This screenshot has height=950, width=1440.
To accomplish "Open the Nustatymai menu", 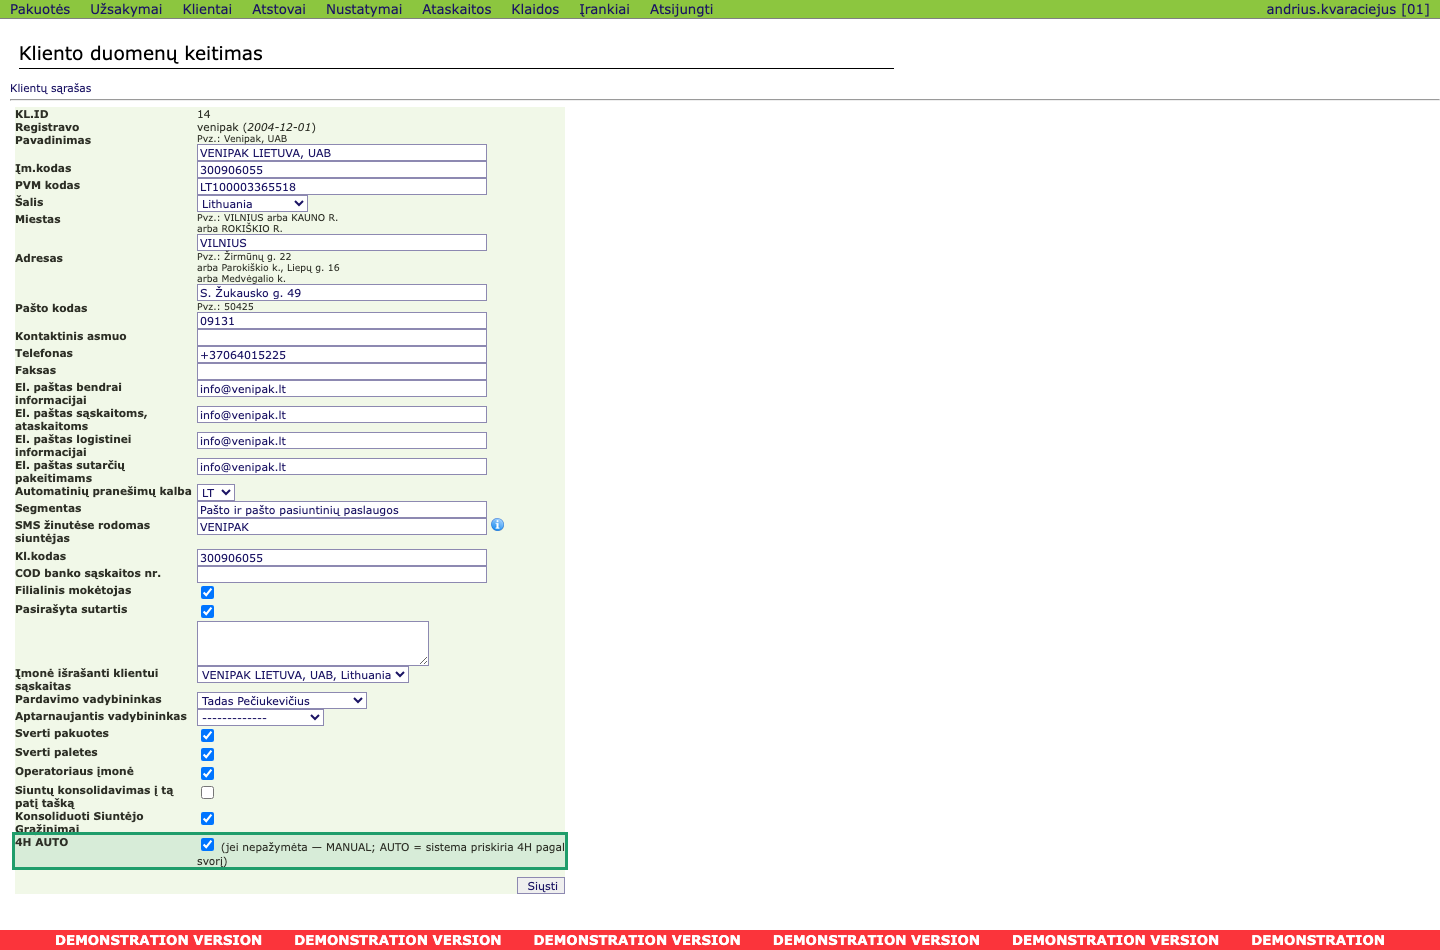I will tap(364, 9).
